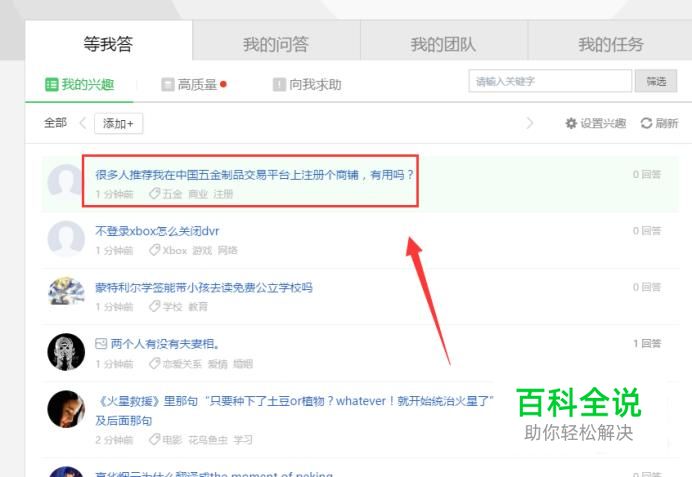Click the avatar beside the 夫妻相 question
692x477 pixels.
(x=66, y=352)
